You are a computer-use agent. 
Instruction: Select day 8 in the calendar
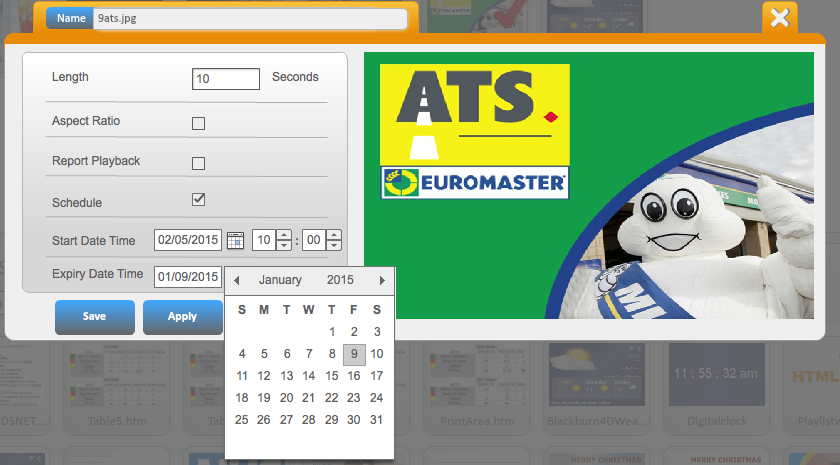click(332, 355)
